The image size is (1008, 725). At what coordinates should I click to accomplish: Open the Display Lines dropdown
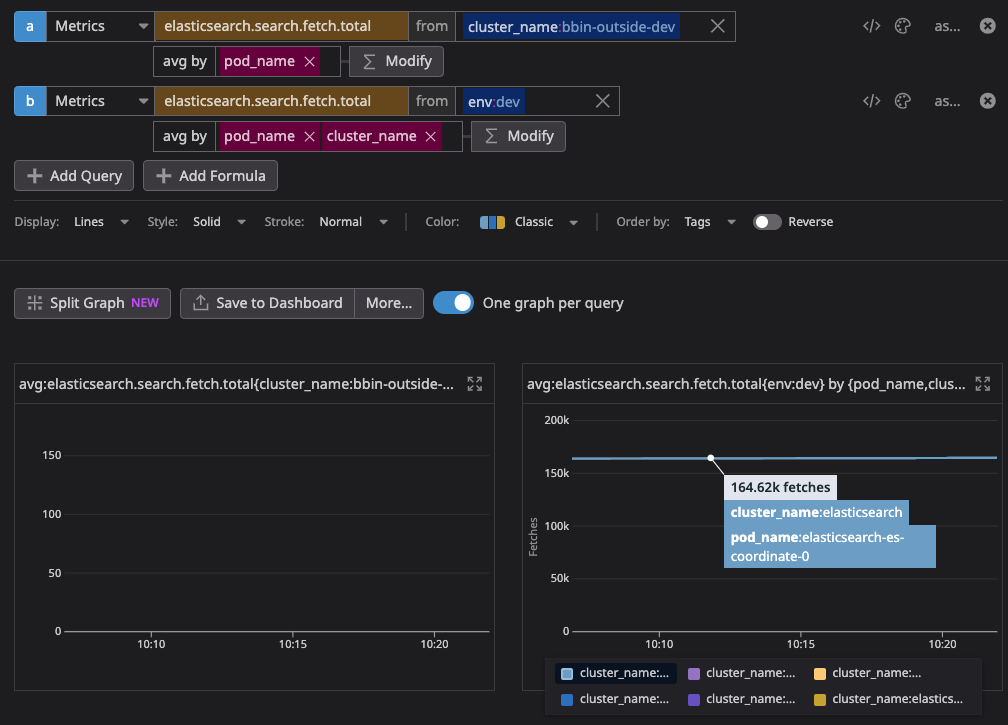pos(101,222)
